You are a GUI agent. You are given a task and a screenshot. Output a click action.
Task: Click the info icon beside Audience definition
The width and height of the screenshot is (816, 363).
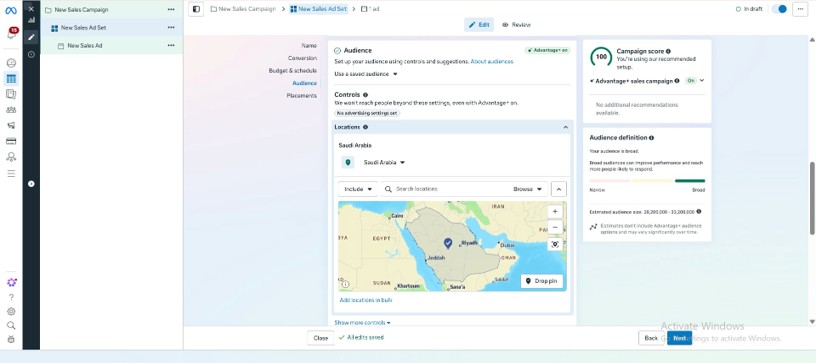point(652,138)
